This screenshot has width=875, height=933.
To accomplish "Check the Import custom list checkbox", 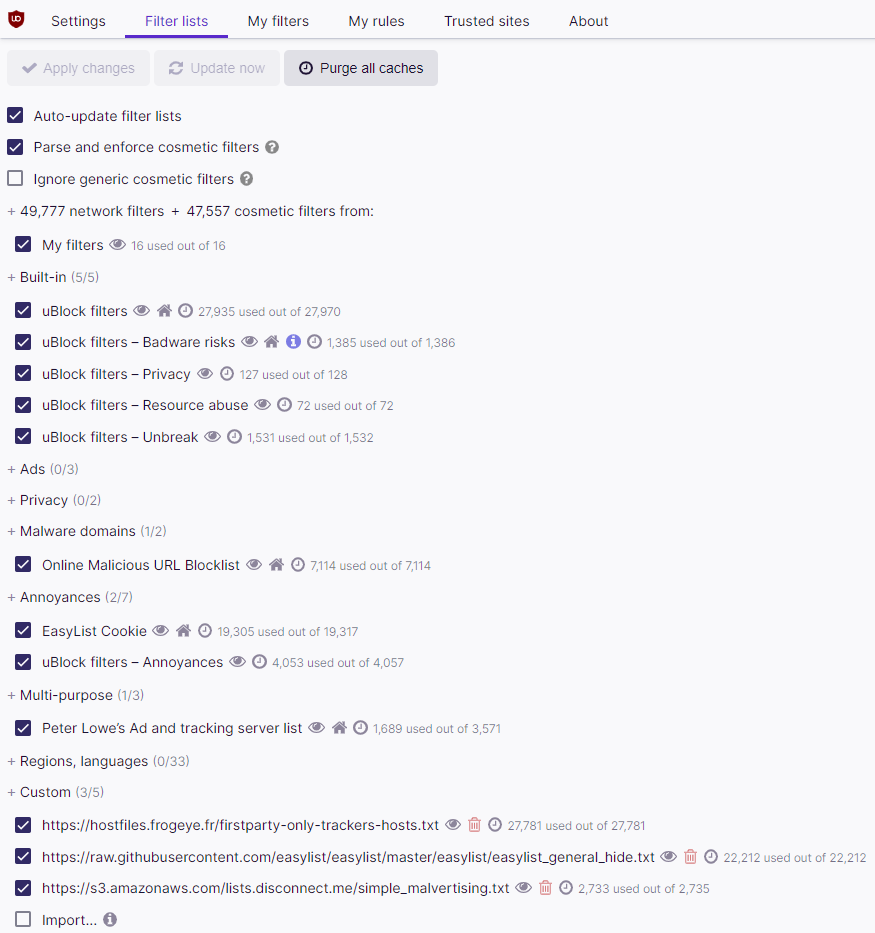I will tap(23, 919).
